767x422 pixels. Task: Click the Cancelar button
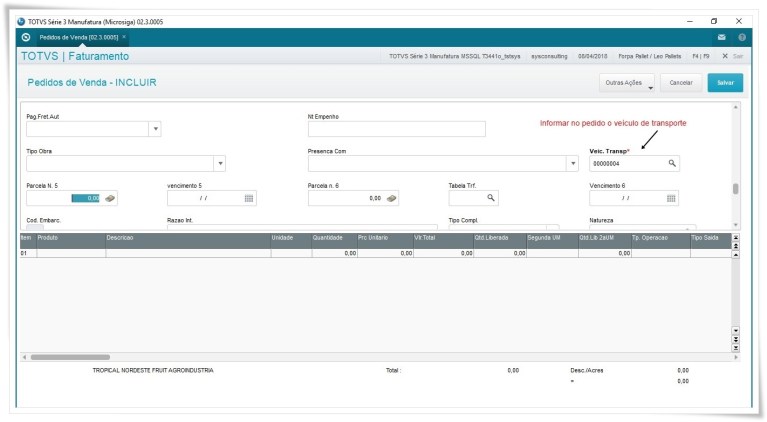point(680,83)
